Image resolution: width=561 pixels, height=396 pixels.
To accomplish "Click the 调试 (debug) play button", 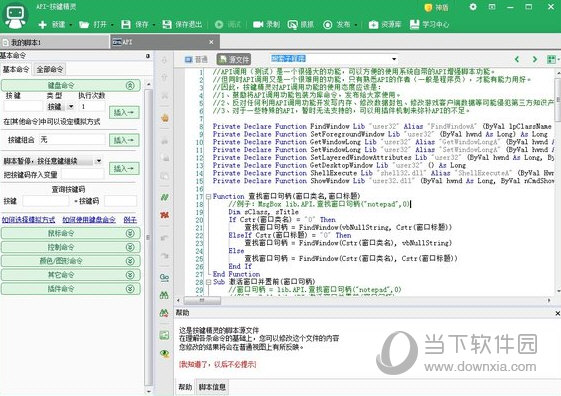I will tap(228, 24).
